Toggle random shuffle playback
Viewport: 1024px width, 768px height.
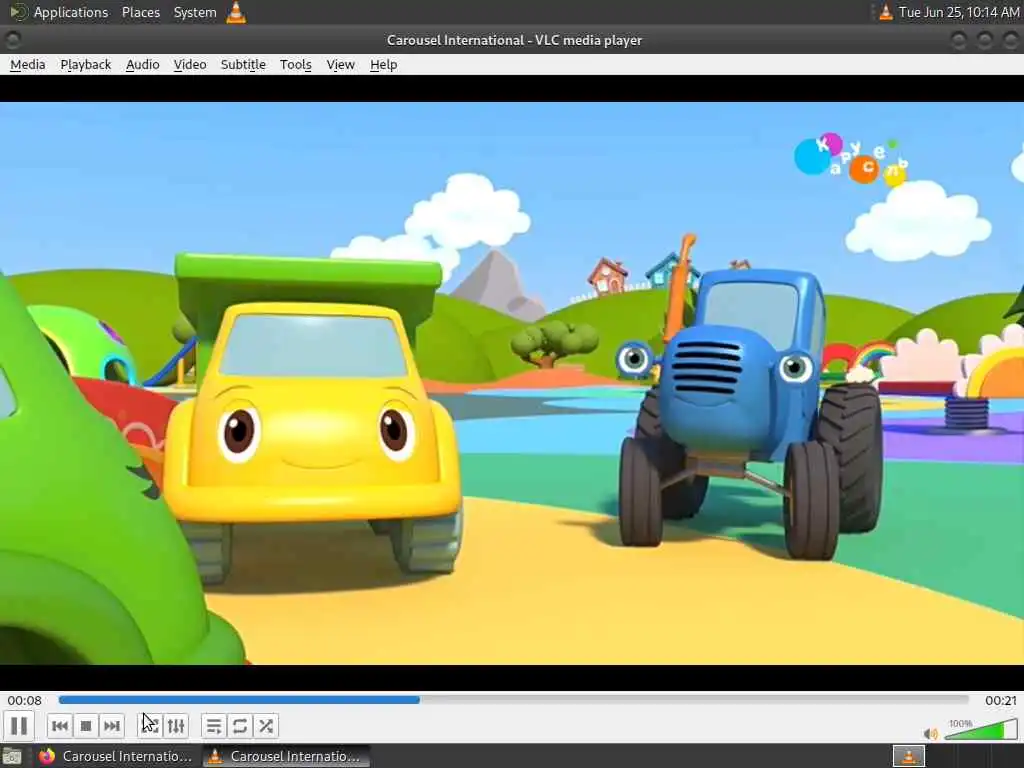pos(266,726)
